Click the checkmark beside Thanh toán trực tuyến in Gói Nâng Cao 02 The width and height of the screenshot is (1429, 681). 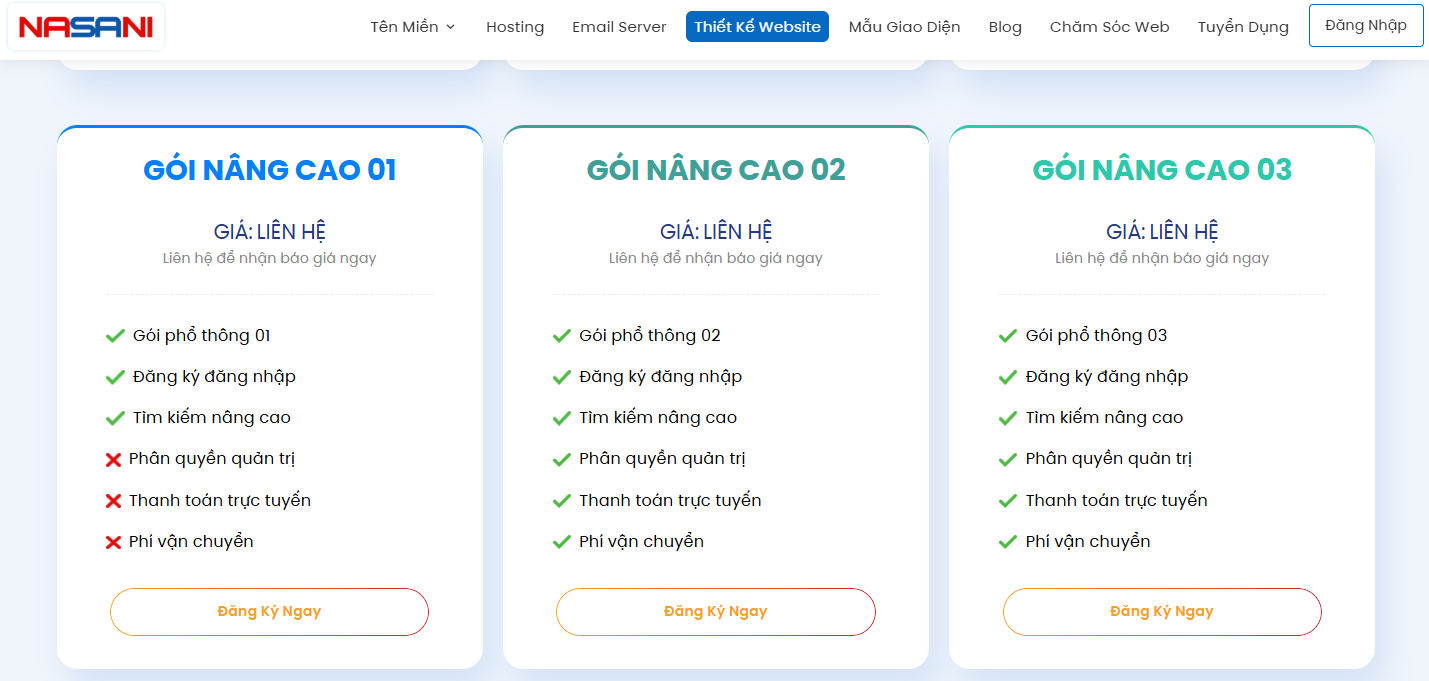pos(560,499)
